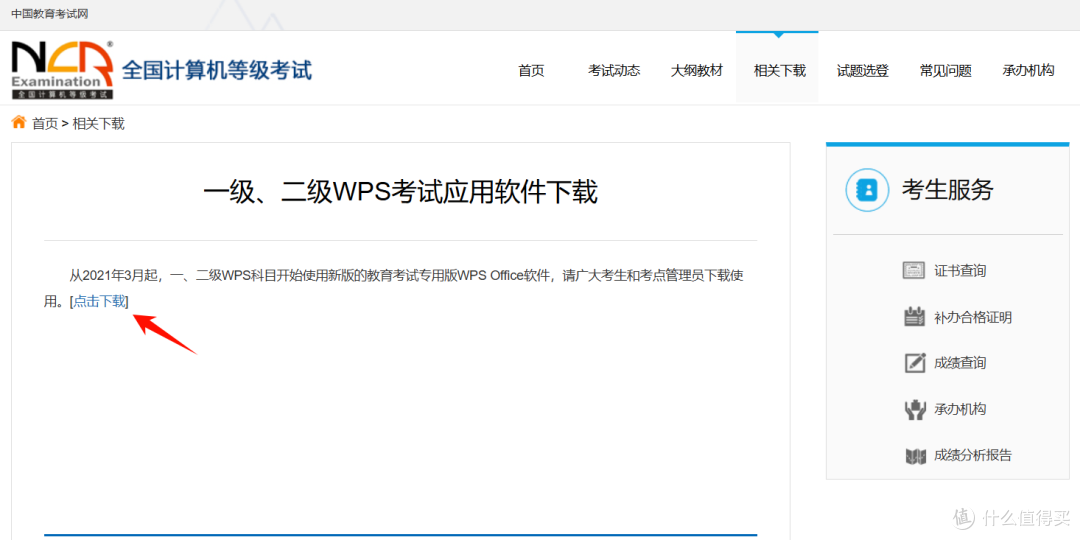
Task: Click the 全国计算机等级考试 site title
Action: pos(217,70)
